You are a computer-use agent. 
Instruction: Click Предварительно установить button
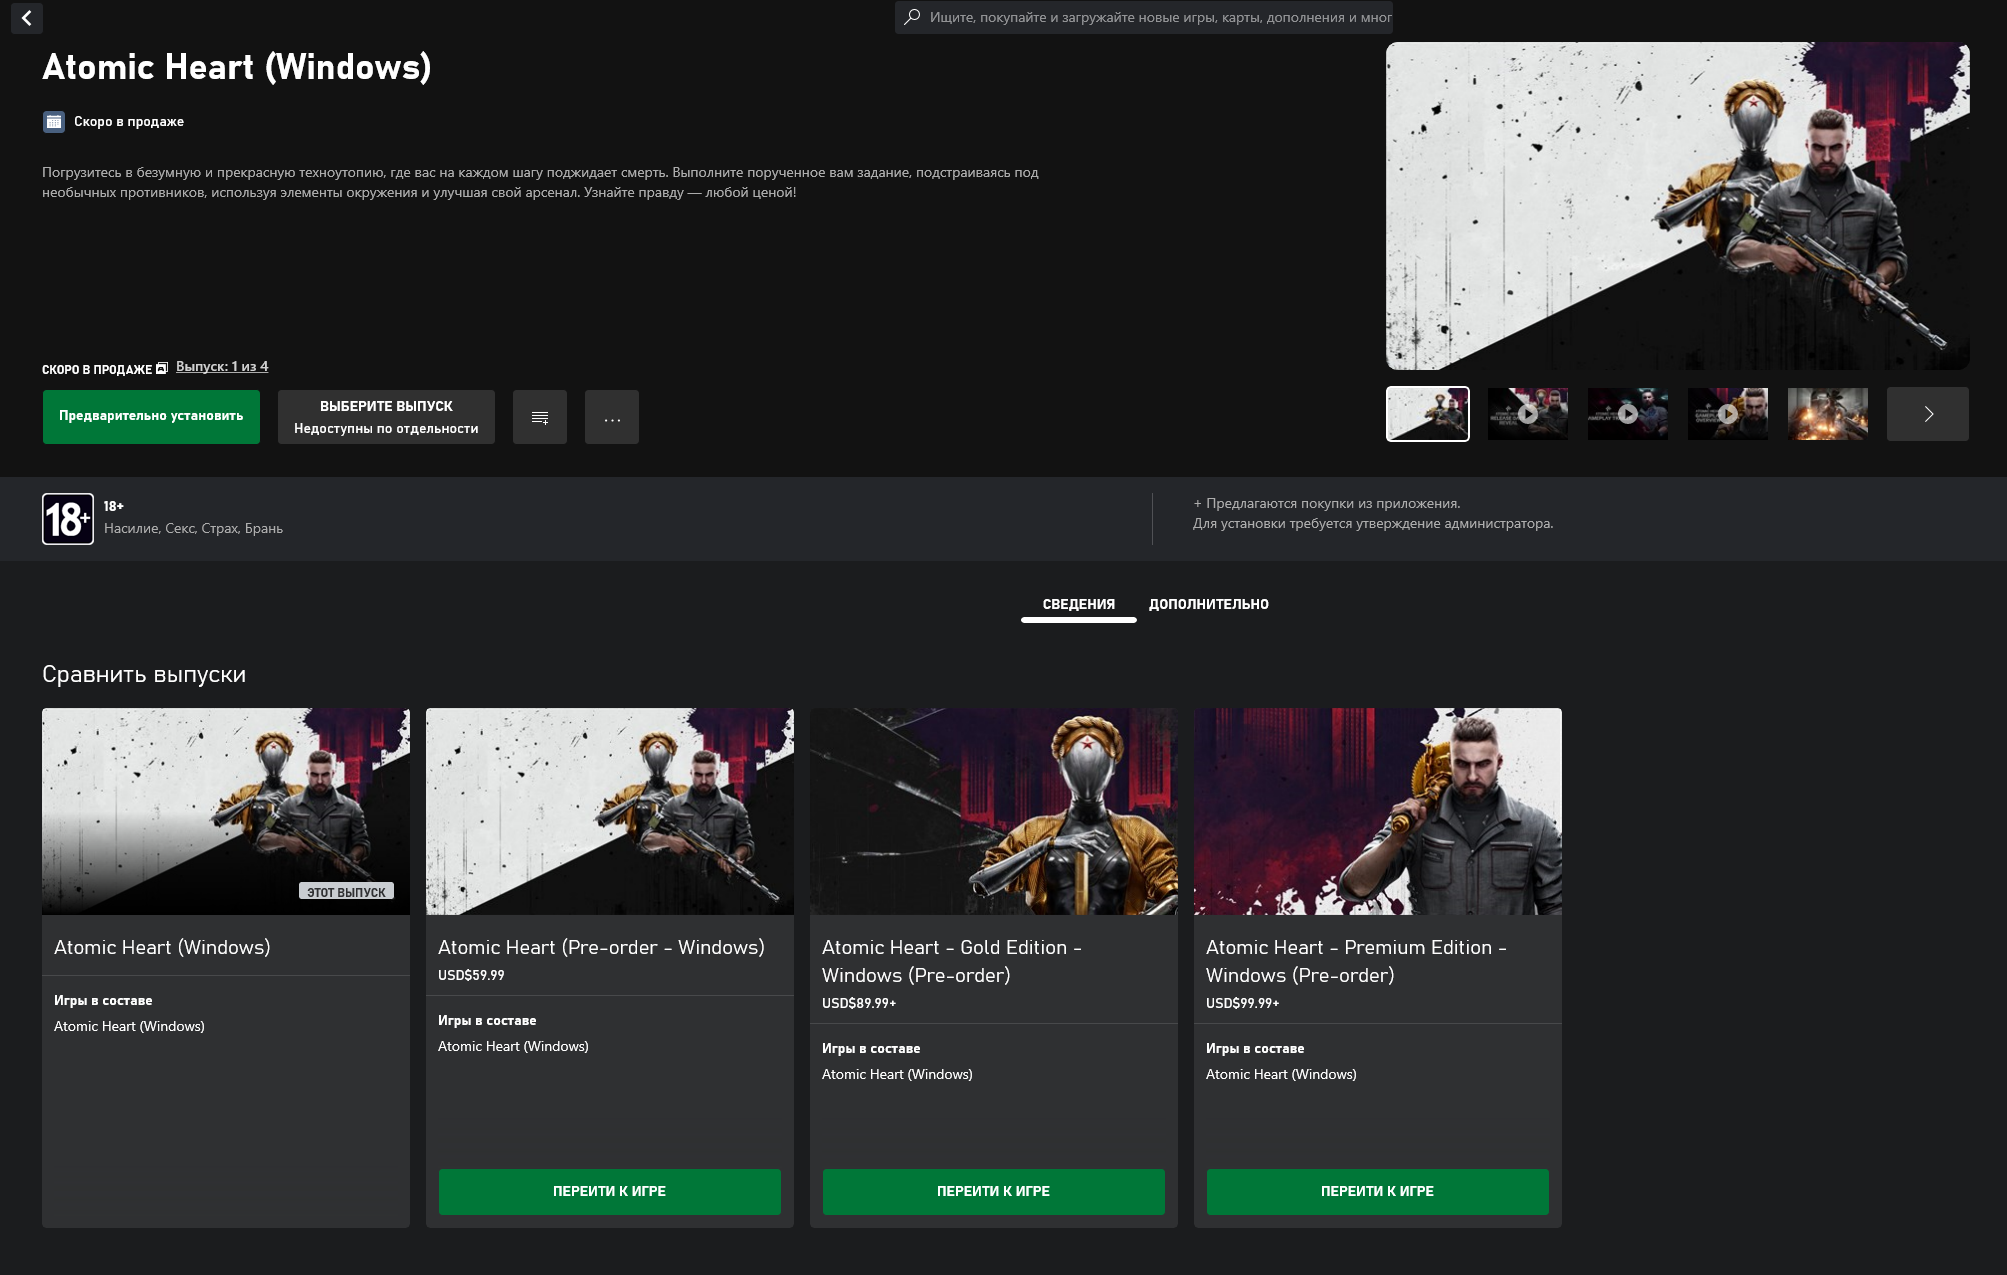click(151, 416)
